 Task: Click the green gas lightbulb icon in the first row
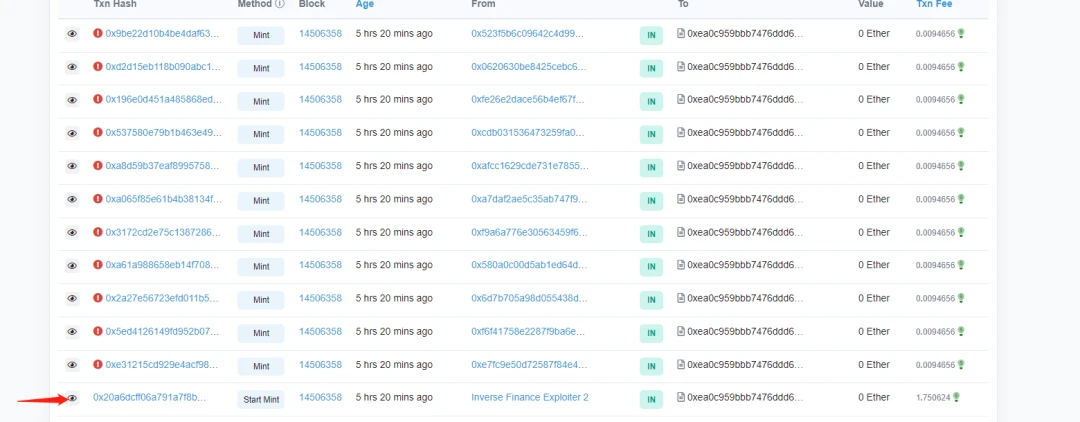tap(961, 33)
